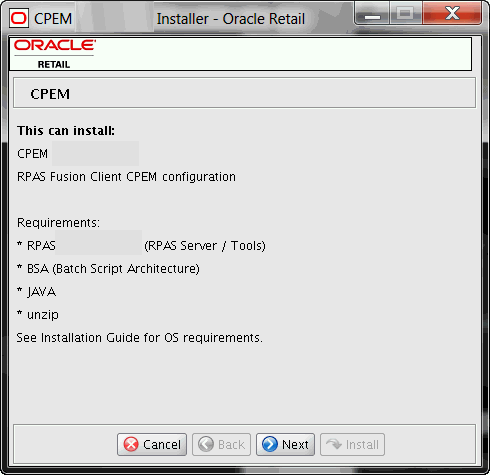Image resolution: width=490 pixels, height=475 pixels.
Task: Click the "Requirements:" label
Action: click(58, 223)
